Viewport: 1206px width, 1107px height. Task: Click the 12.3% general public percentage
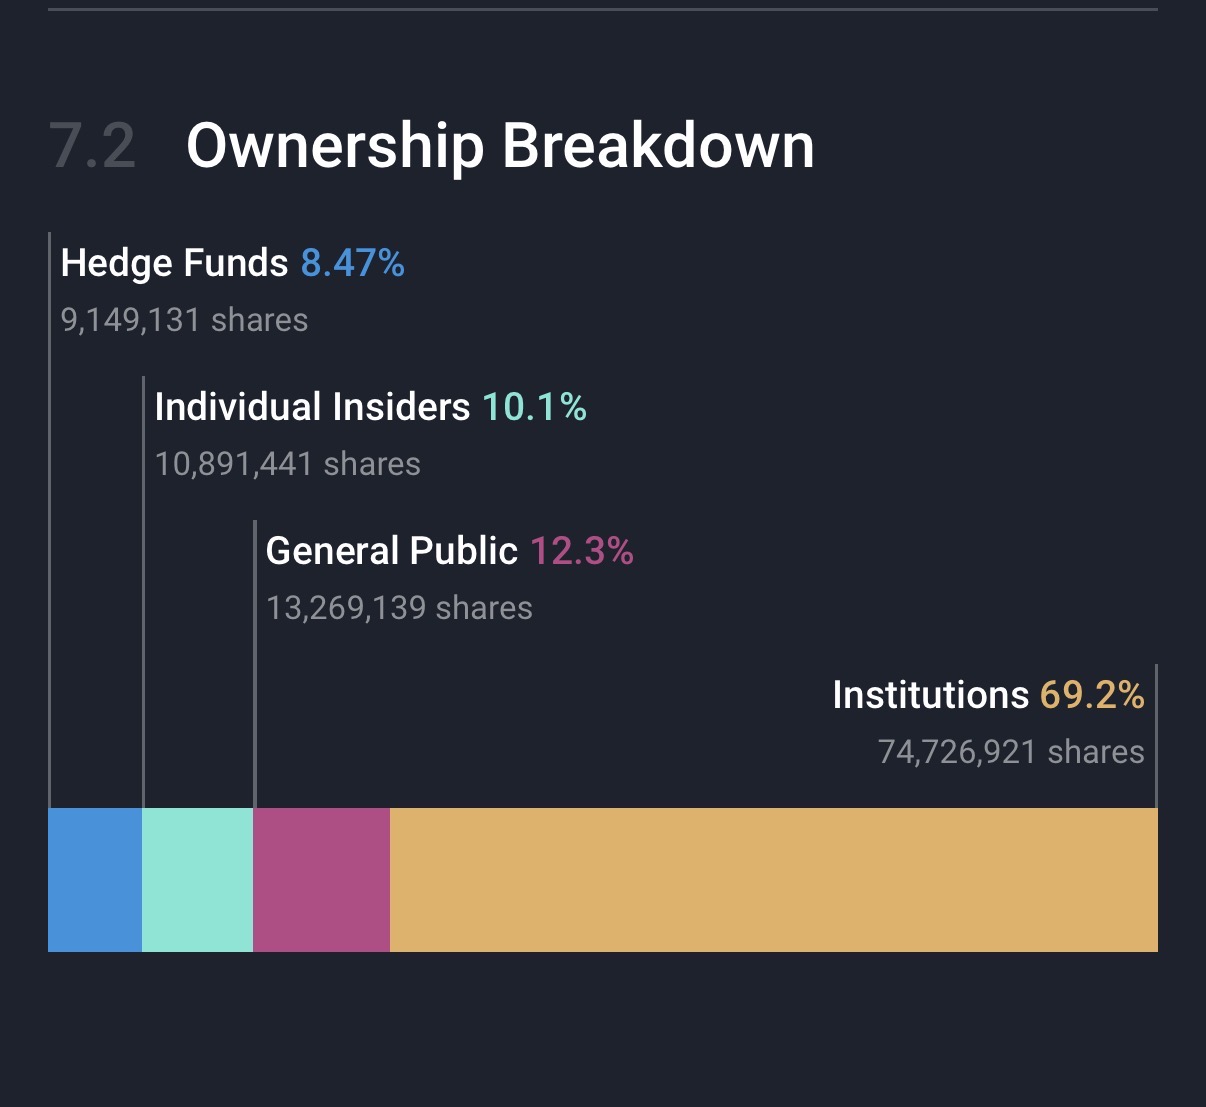(x=582, y=551)
